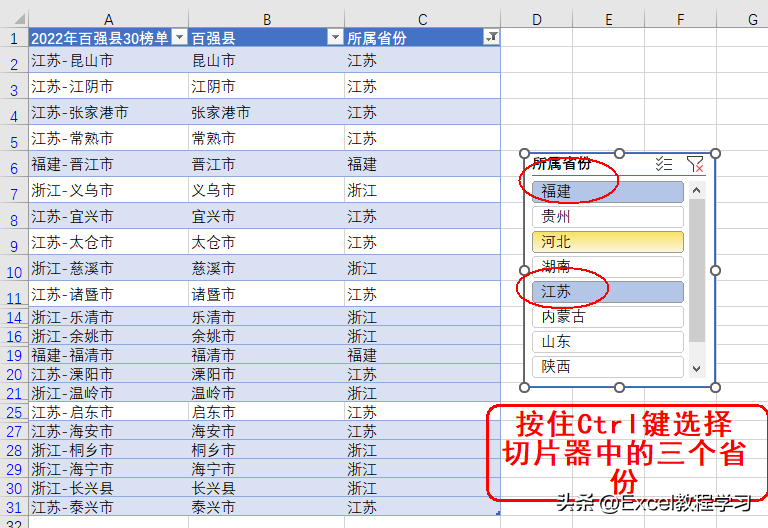
Task: Select column C header
Action: [x=422, y=19]
